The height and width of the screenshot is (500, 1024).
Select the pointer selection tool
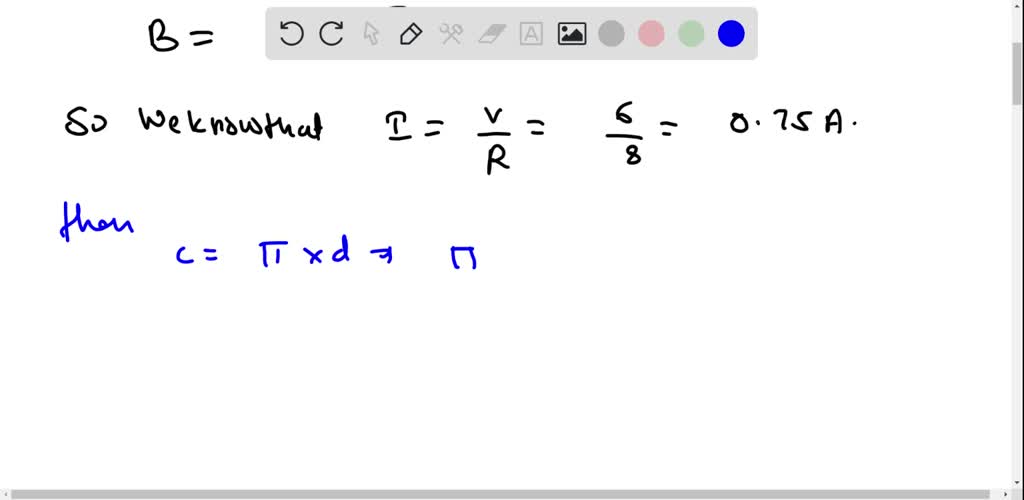coord(372,33)
